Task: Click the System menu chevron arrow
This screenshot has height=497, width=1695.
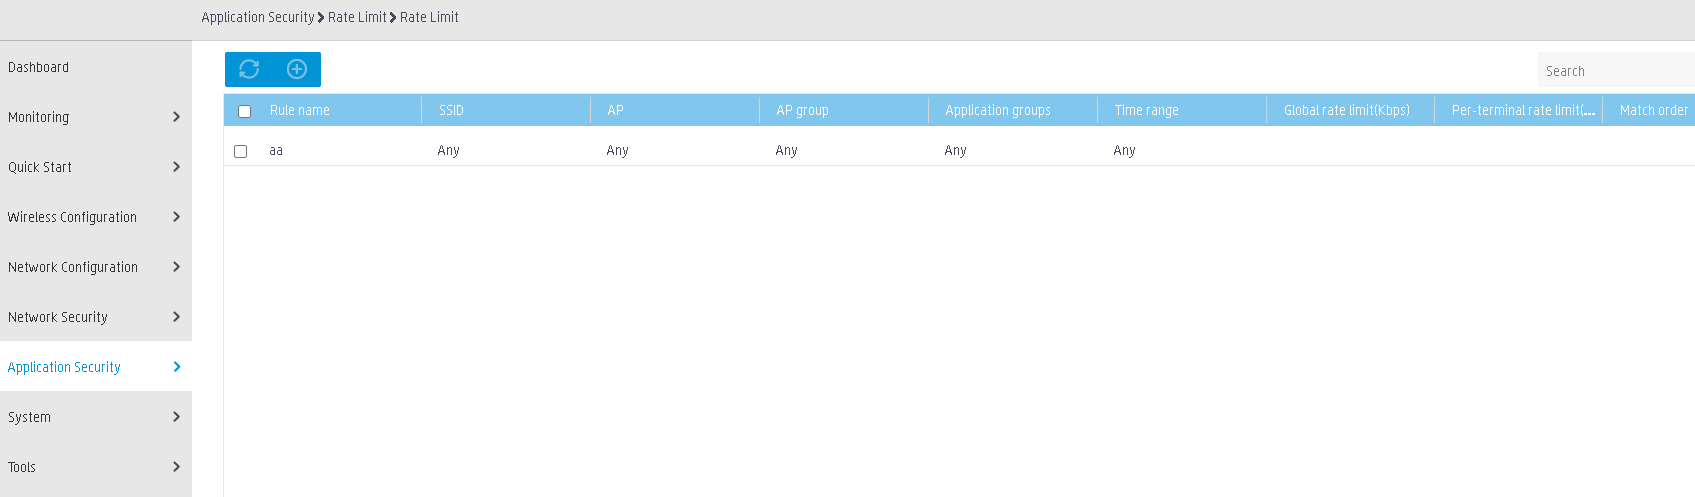Action: click(176, 417)
